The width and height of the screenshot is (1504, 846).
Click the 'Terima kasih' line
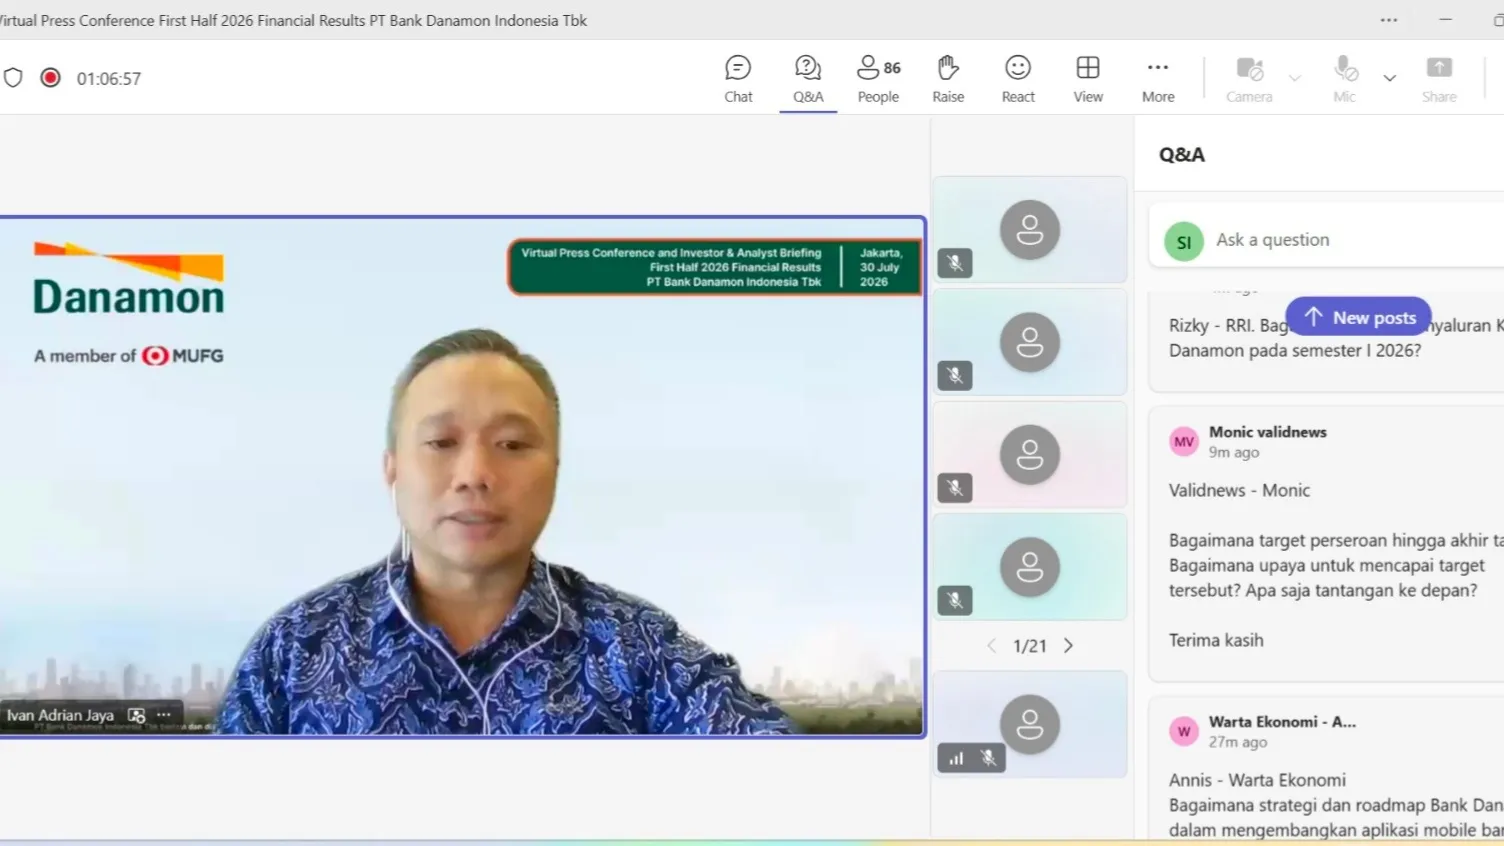point(1216,640)
